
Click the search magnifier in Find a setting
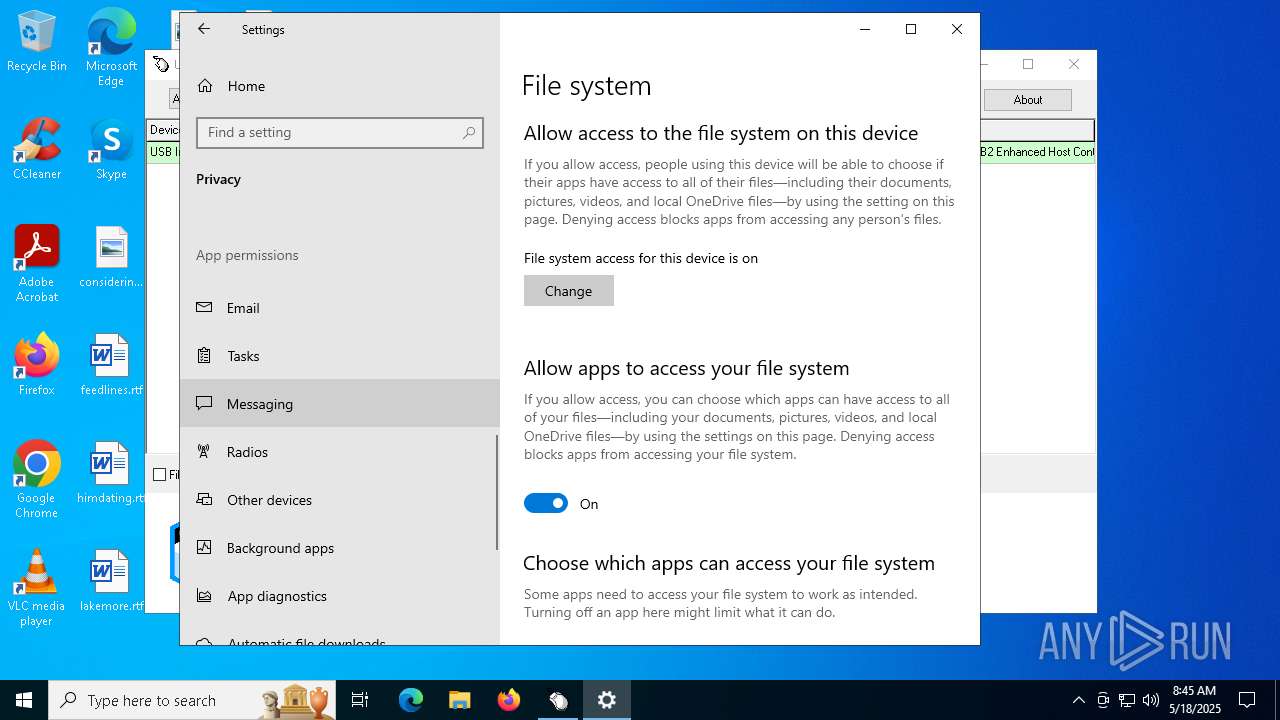click(469, 133)
